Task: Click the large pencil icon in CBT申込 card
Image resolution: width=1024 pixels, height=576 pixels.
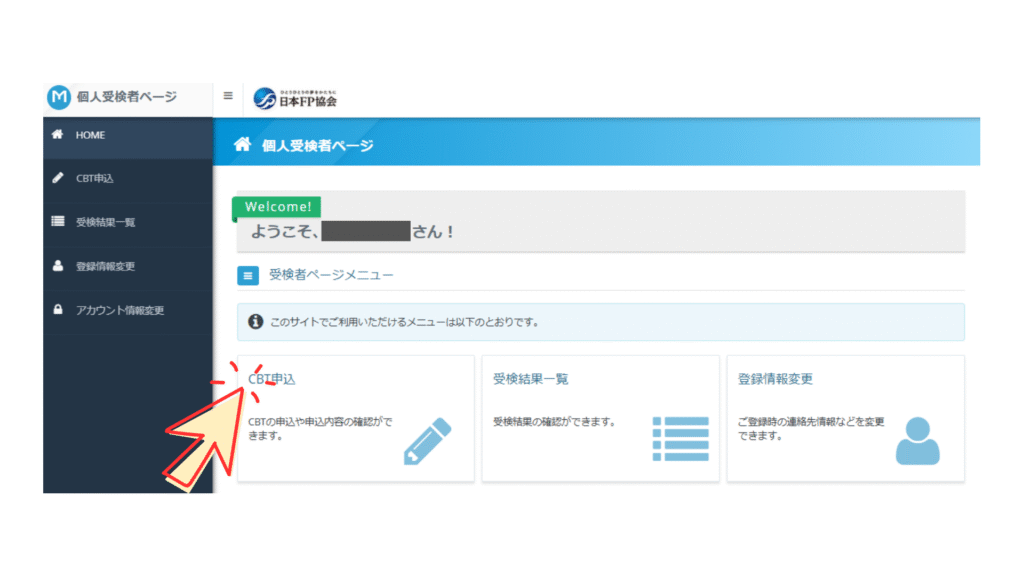Action: 427,441
